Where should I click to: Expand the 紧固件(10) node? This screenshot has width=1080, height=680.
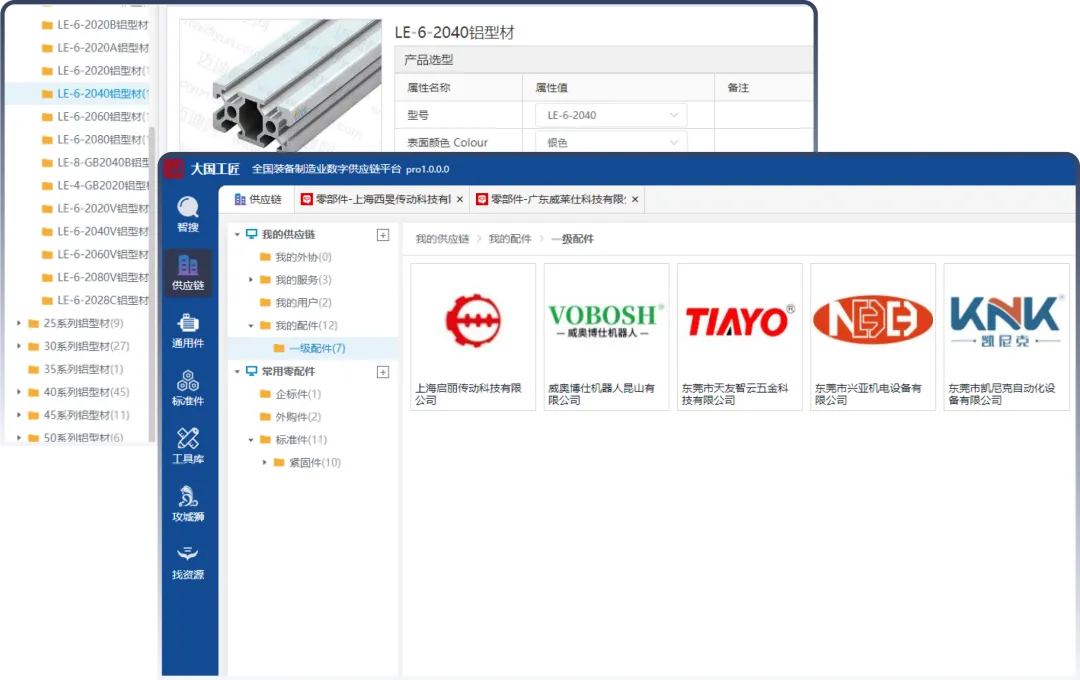pyautogui.click(x=264, y=462)
